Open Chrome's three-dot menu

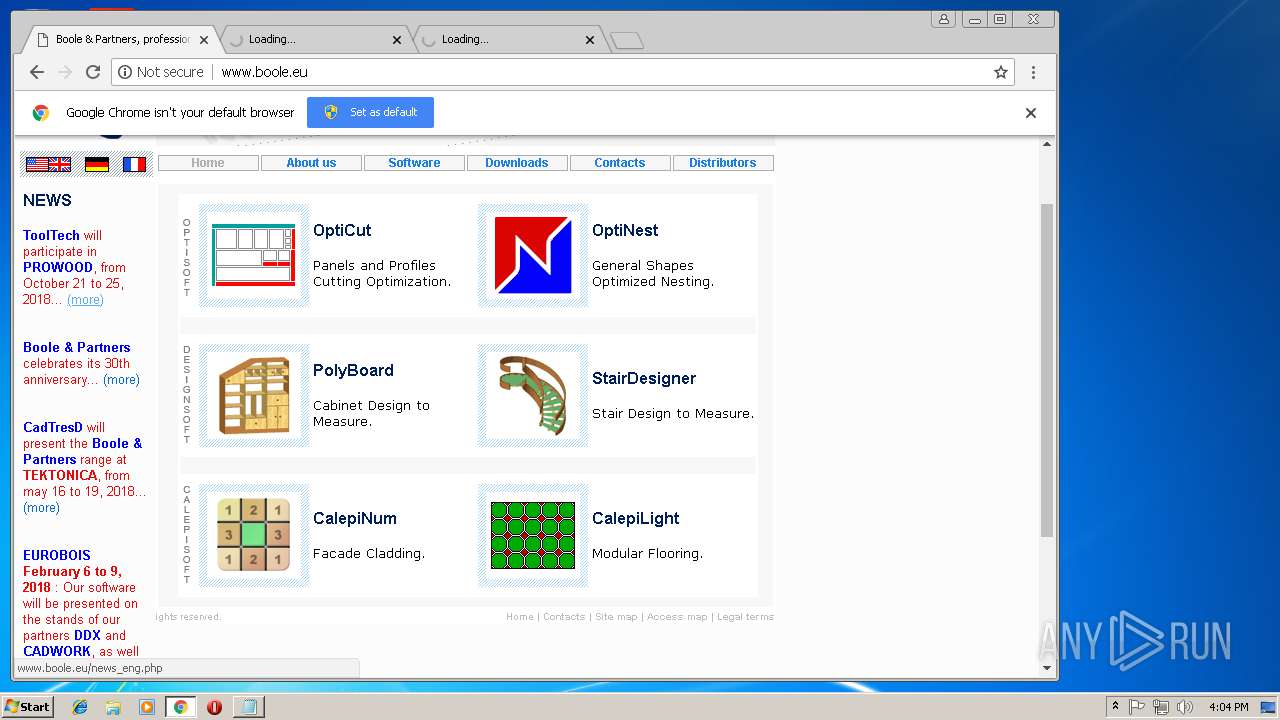1033,72
